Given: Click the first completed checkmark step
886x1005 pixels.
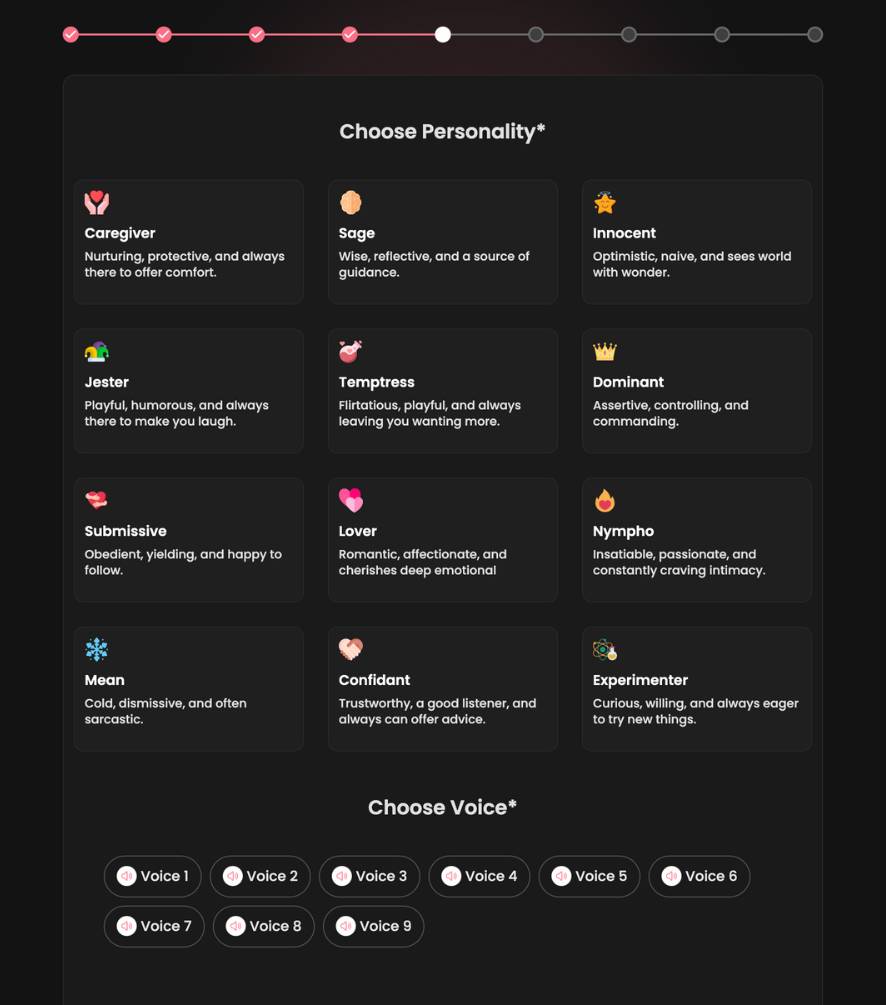Looking at the screenshot, I should click(70, 34).
